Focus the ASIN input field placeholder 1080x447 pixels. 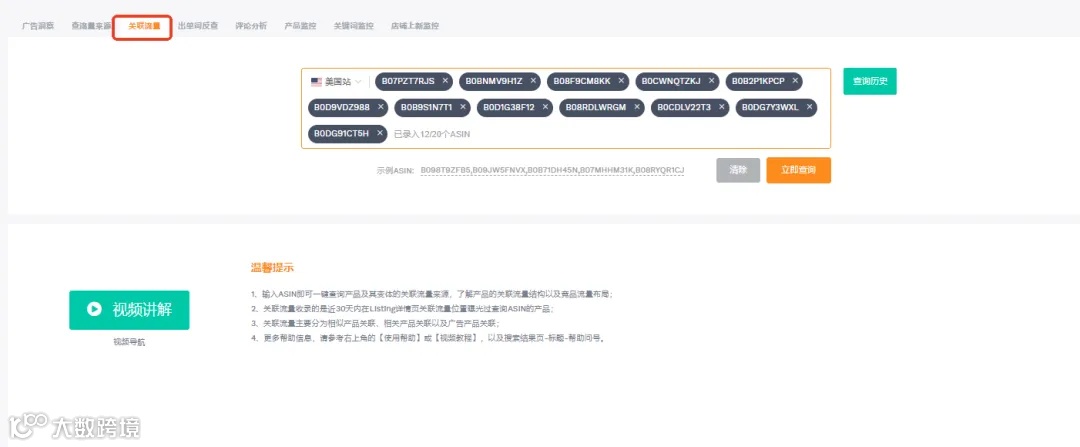click(432, 134)
